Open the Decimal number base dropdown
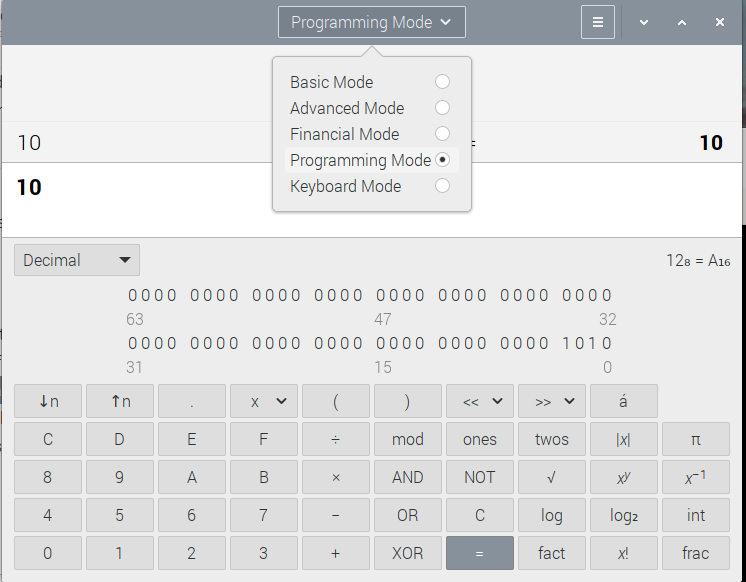Viewport: 746px width, 582px height. click(77, 260)
